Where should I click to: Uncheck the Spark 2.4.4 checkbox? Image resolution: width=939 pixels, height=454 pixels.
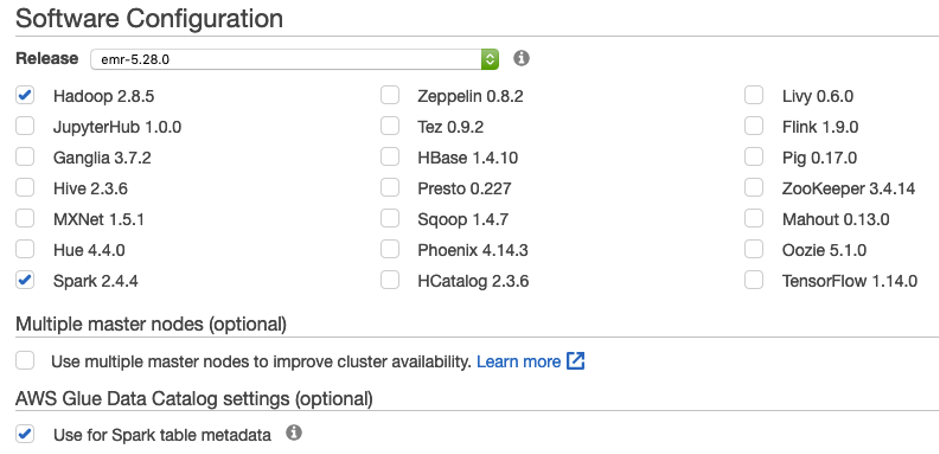tap(25, 280)
